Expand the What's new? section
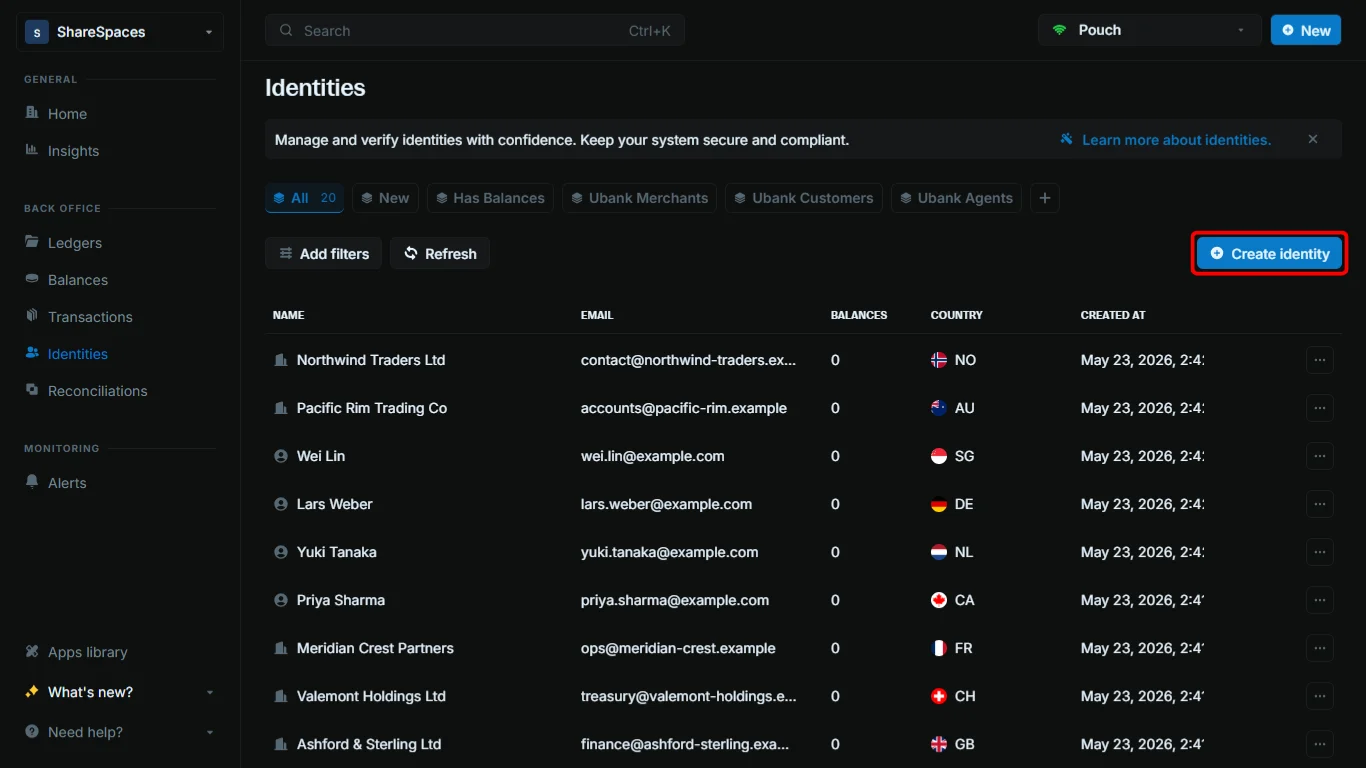The height and width of the screenshot is (768, 1366). (x=120, y=692)
